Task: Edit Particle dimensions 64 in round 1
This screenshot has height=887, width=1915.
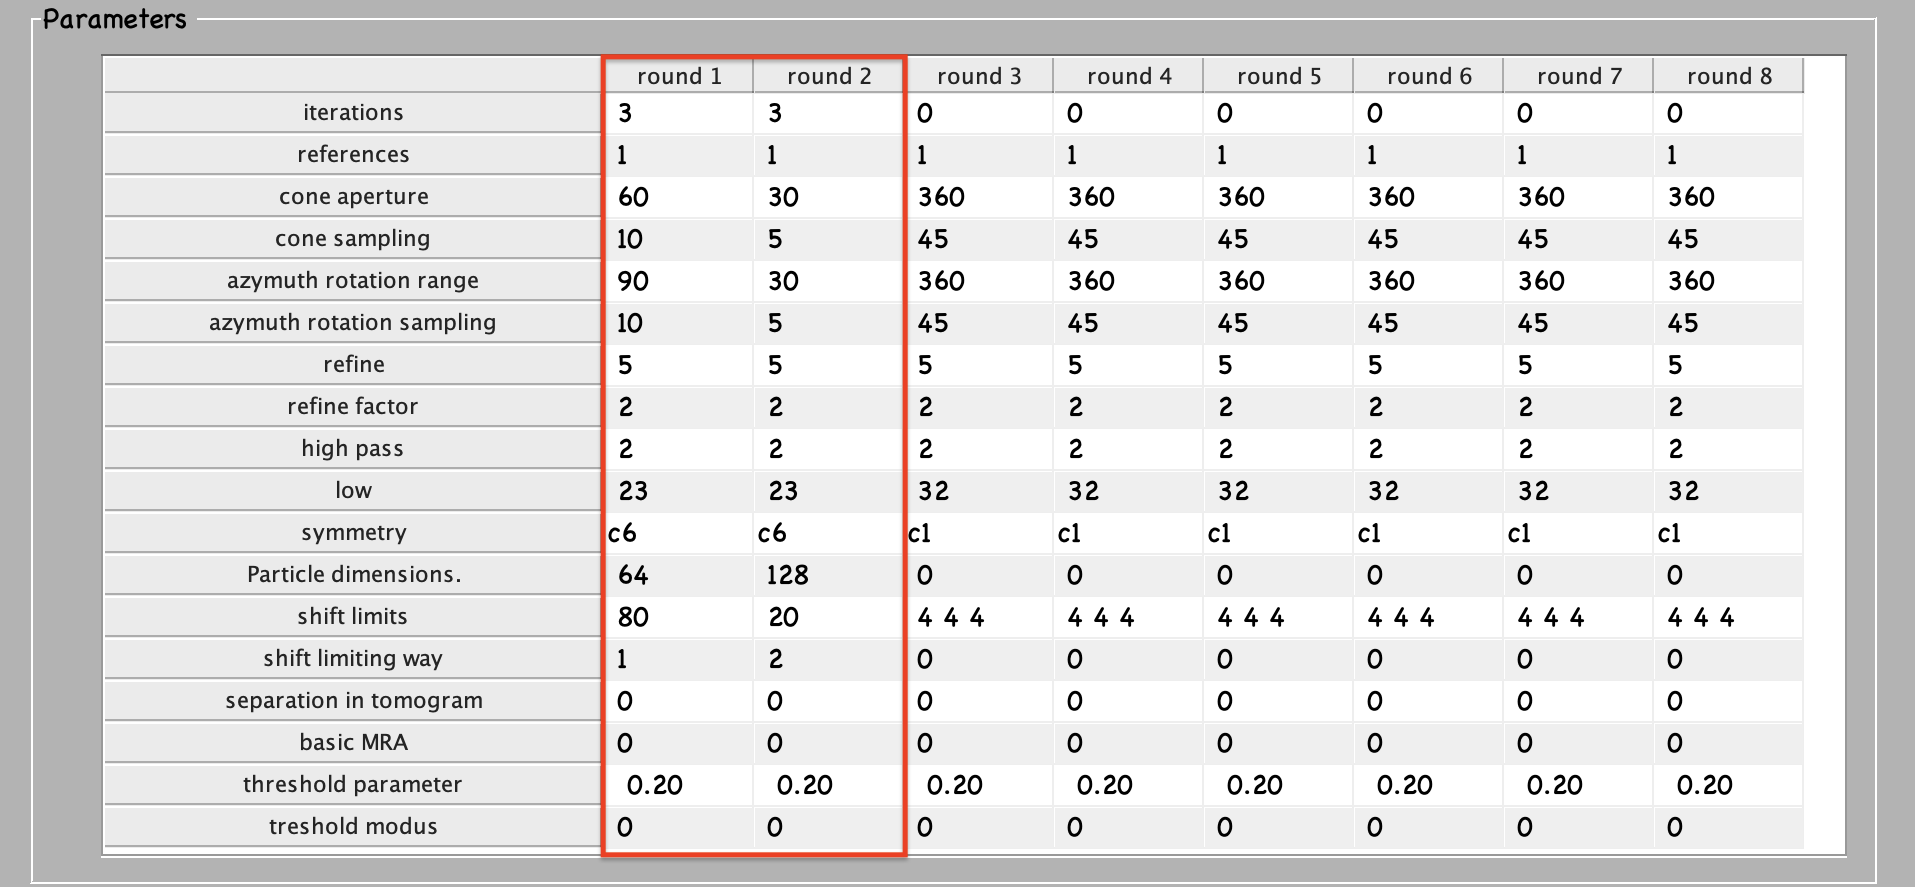Action: click(679, 575)
